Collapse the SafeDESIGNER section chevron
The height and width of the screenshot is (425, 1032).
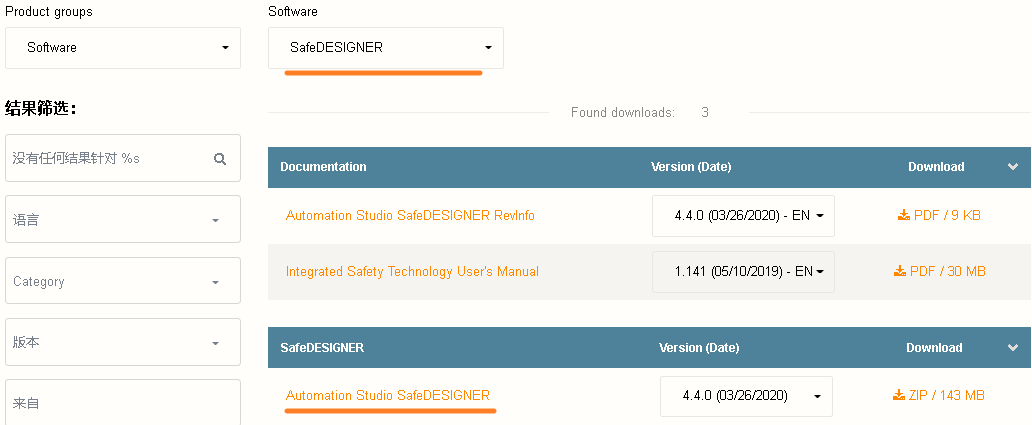1013,348
